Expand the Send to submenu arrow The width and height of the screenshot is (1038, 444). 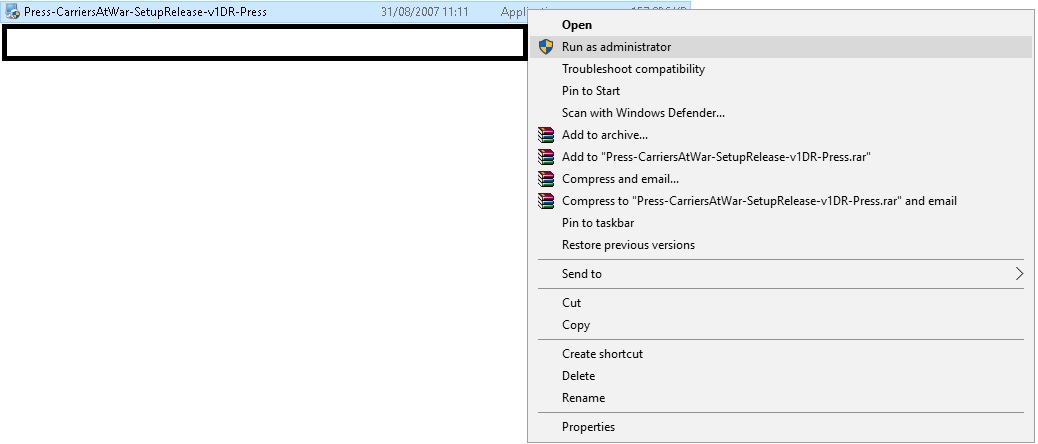[x=1019, y=274]
